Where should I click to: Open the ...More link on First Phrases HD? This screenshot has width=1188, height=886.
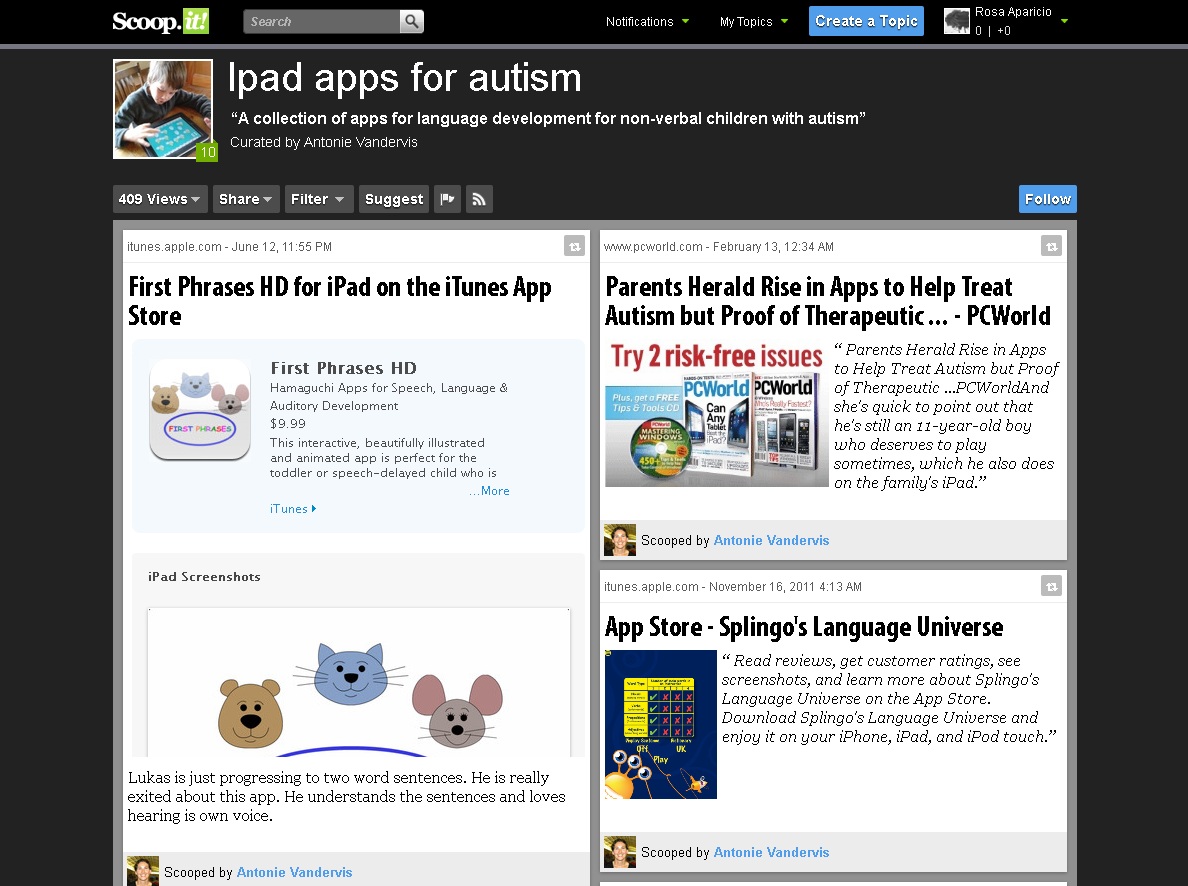click(x=489, y=490)
